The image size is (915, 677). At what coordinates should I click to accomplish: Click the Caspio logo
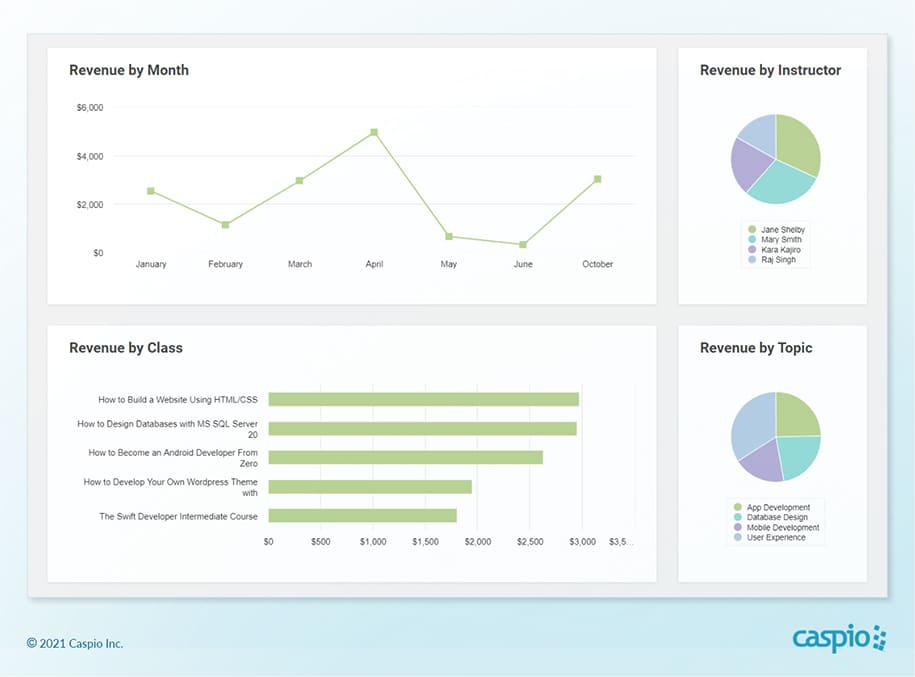point(838,638)
